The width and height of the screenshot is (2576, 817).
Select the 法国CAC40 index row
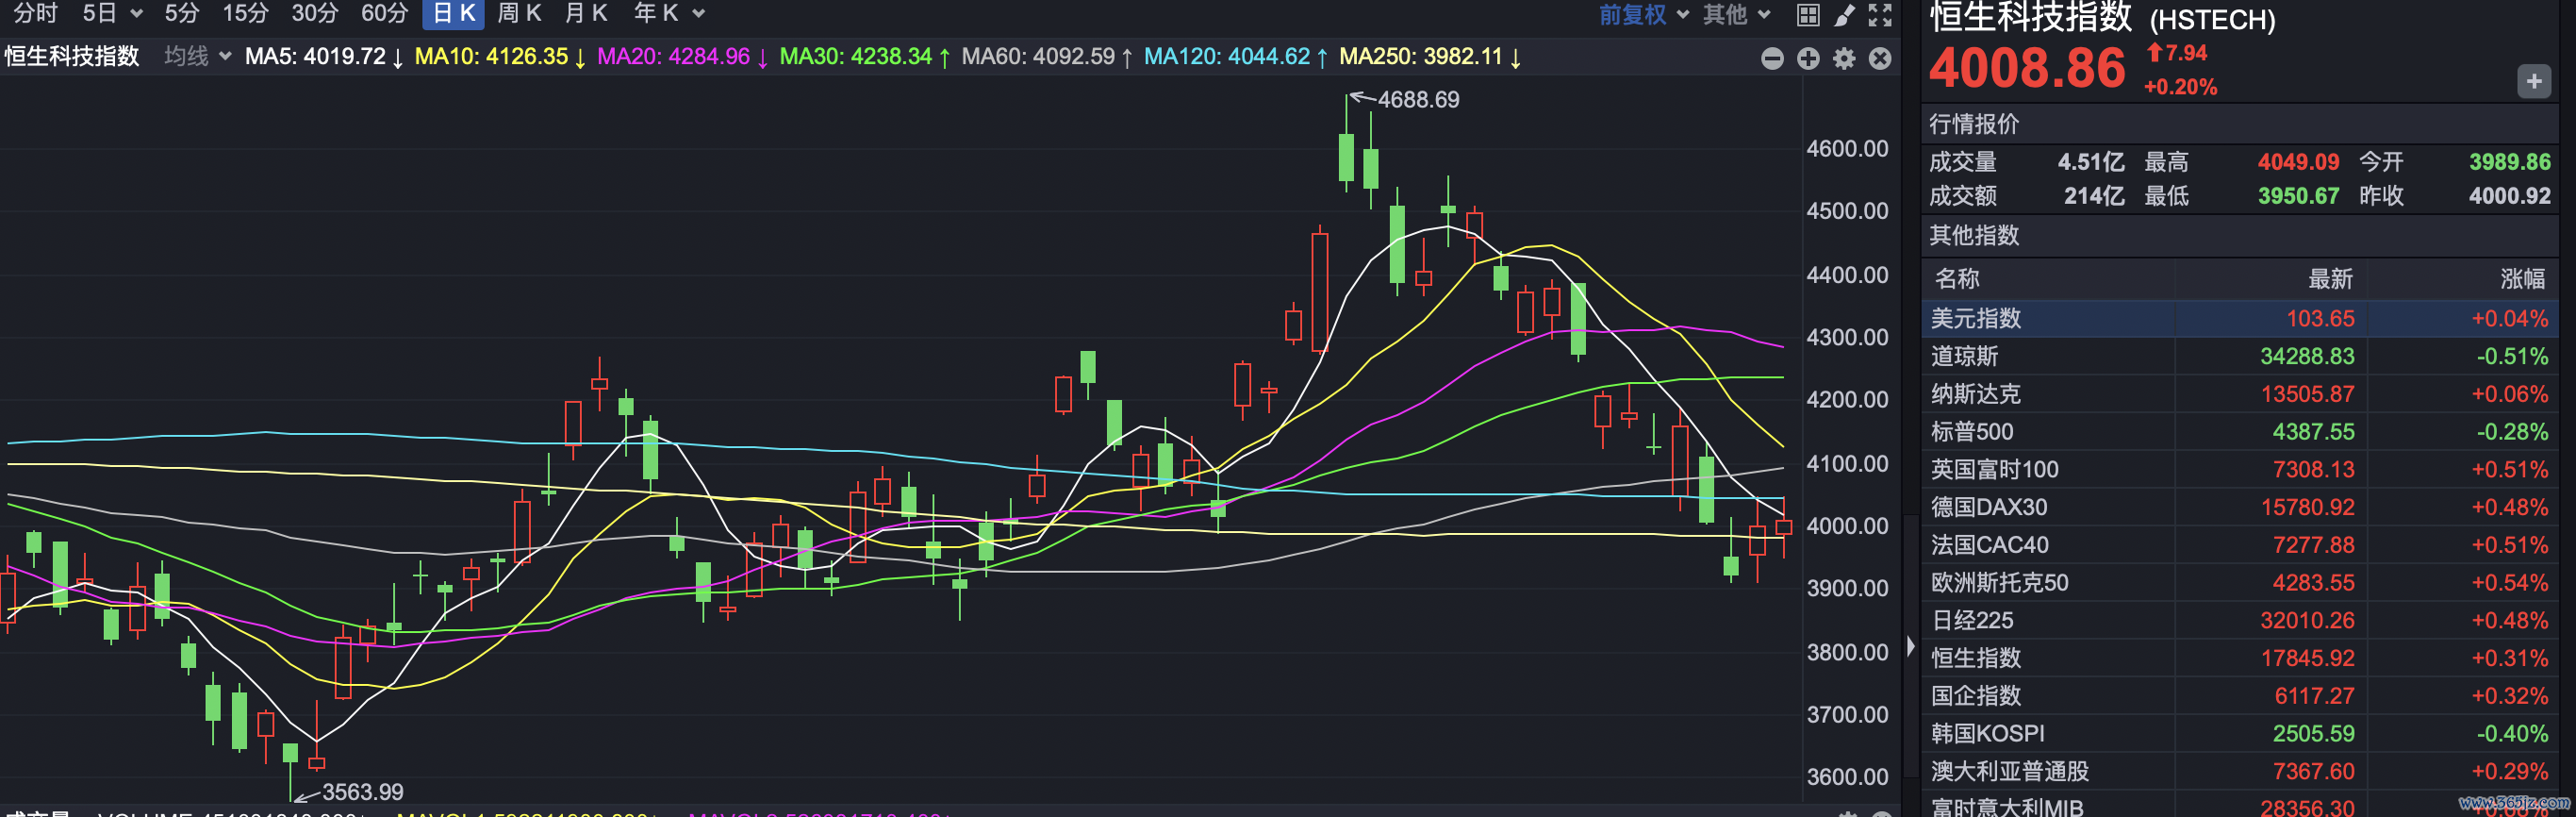(x=2239, y=545)
